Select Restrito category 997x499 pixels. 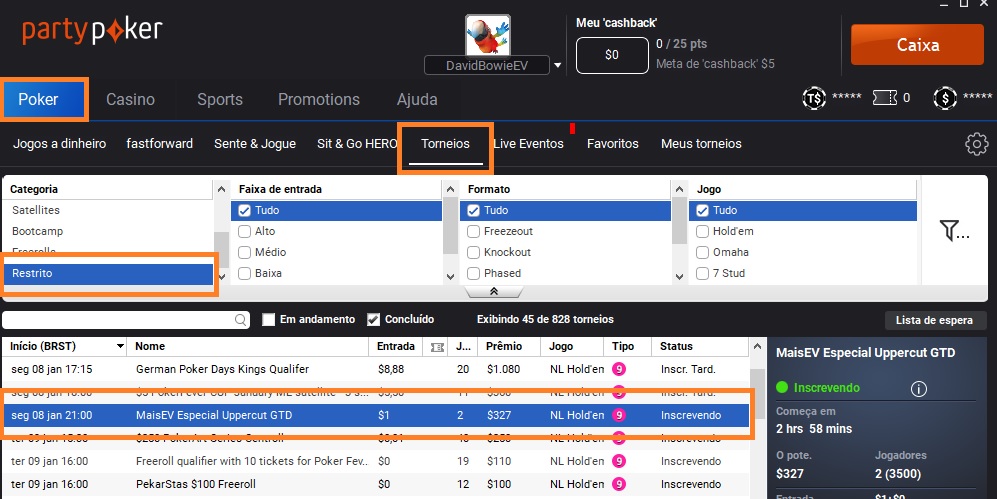108,273
